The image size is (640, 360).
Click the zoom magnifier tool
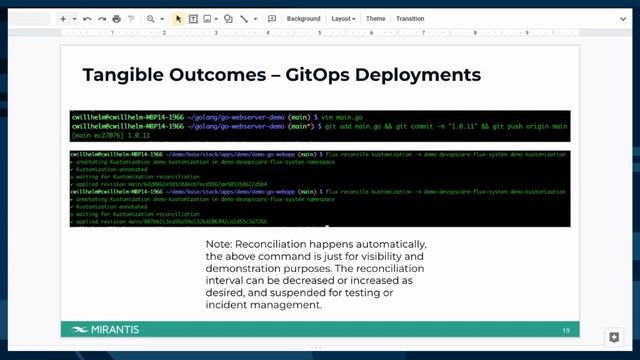[151, 19]
